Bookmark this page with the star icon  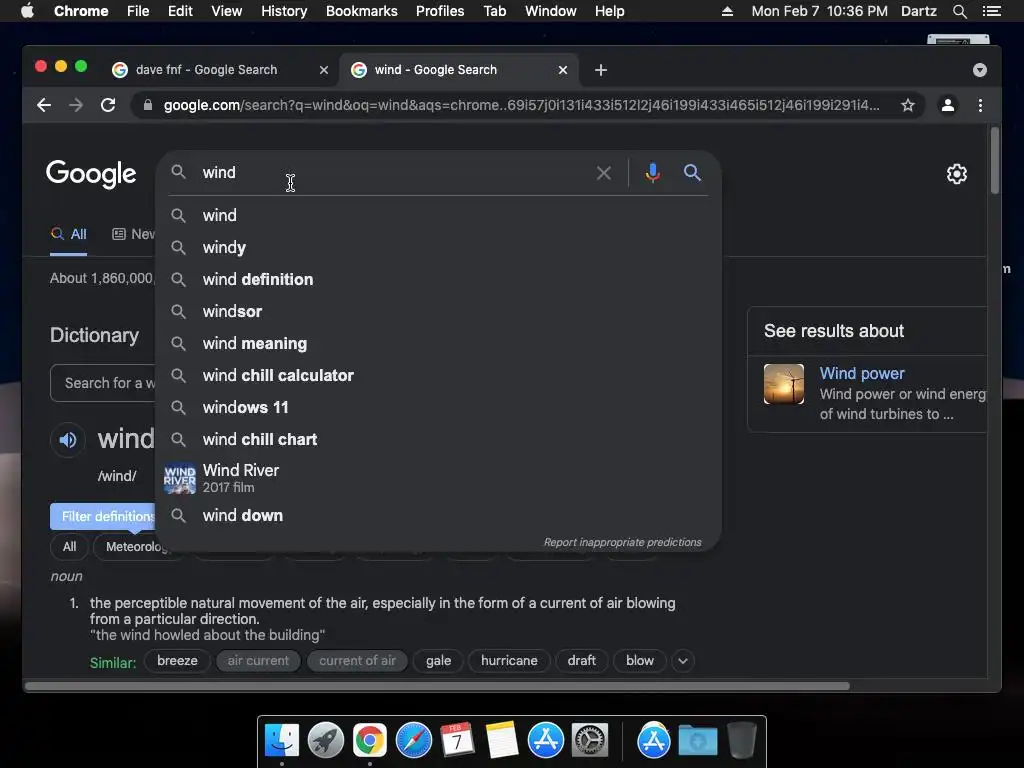(908, 105)
